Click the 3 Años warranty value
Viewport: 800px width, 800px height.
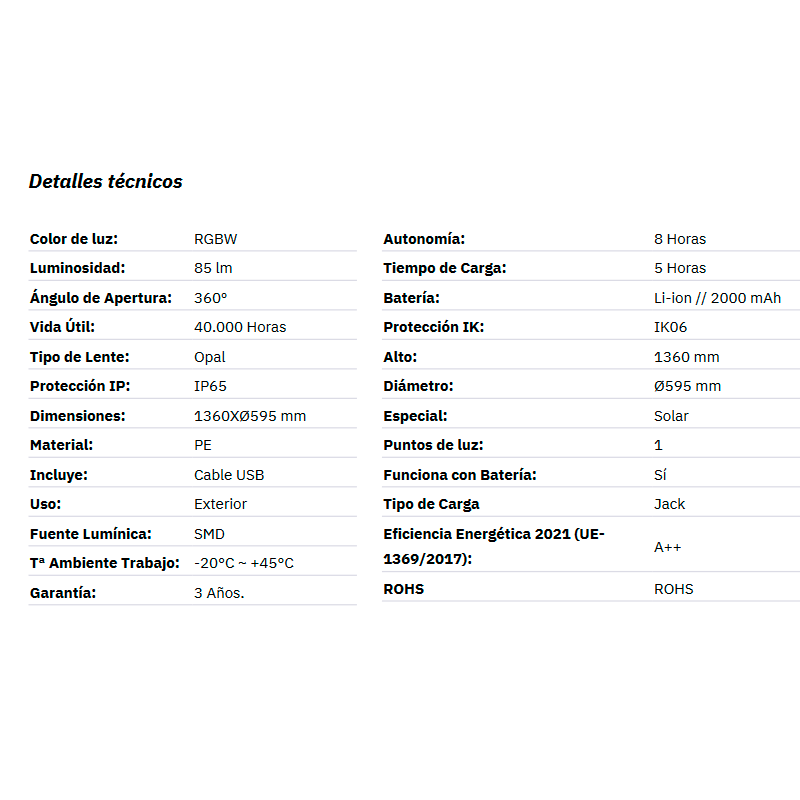[x=219, y=593]
